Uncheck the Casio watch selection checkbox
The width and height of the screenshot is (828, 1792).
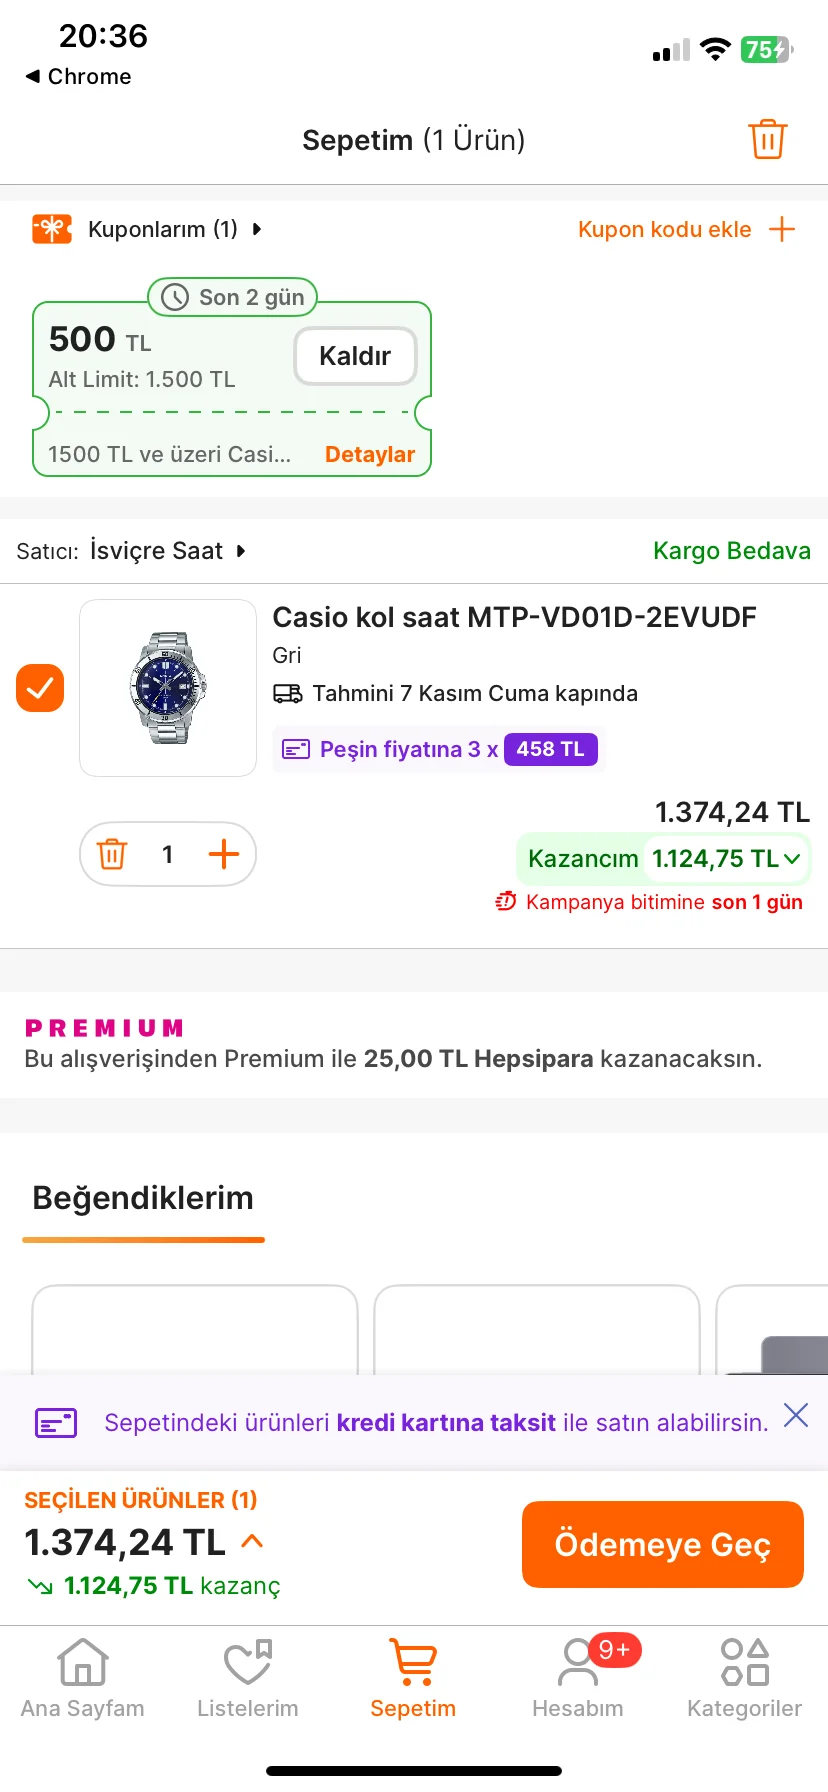(40, 688)
